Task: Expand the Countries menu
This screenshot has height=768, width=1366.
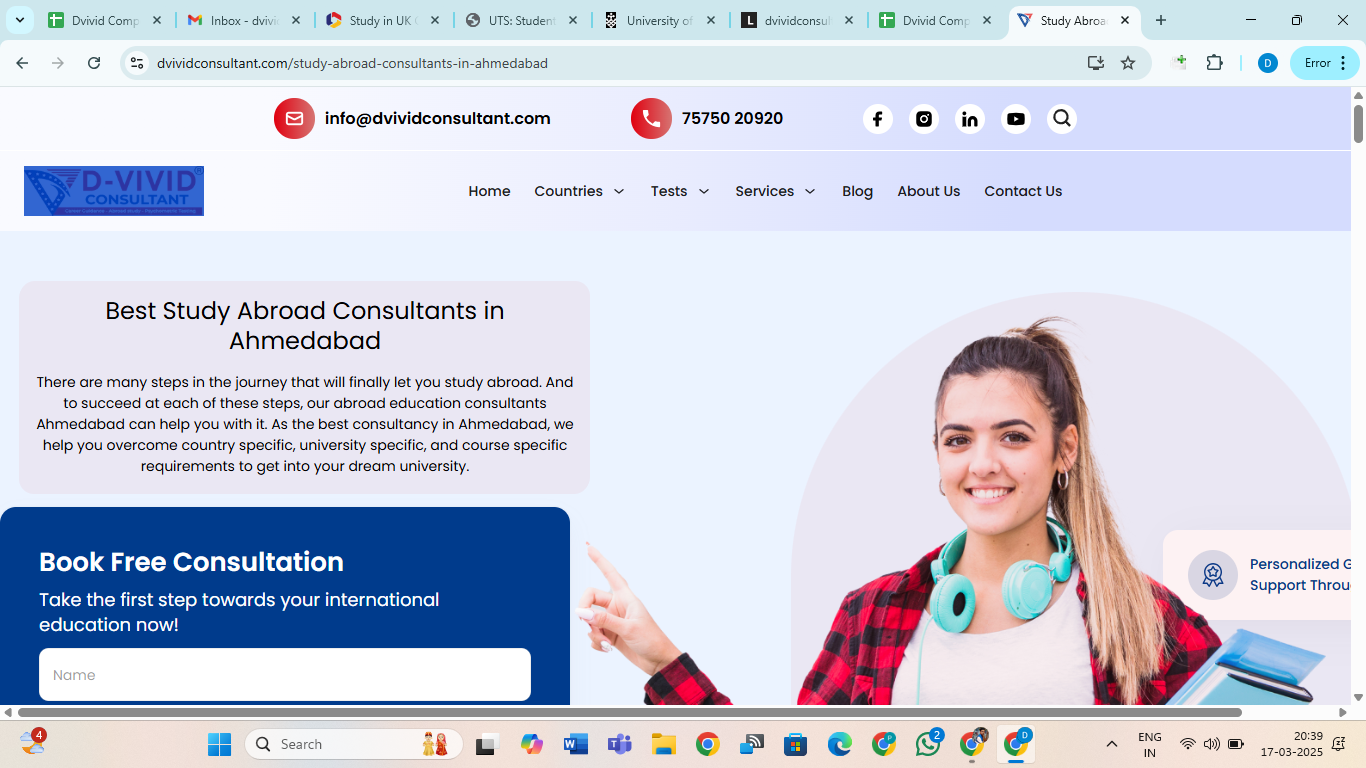Action: (x=579, y=191)
